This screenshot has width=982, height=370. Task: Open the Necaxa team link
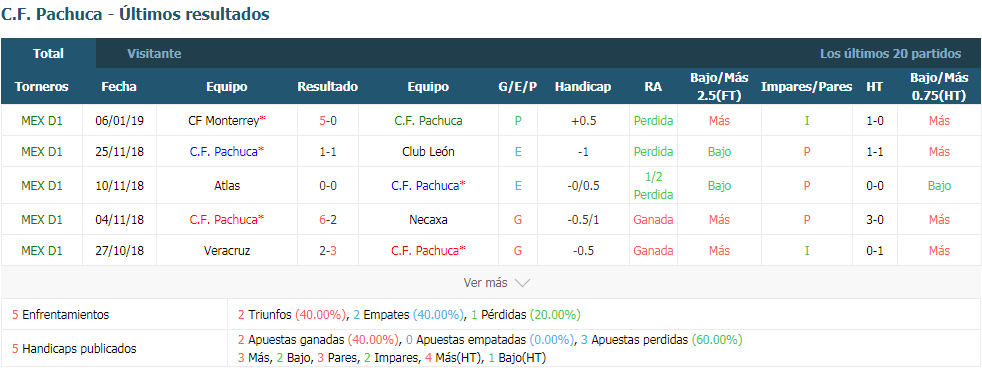(x=428, y=220)
